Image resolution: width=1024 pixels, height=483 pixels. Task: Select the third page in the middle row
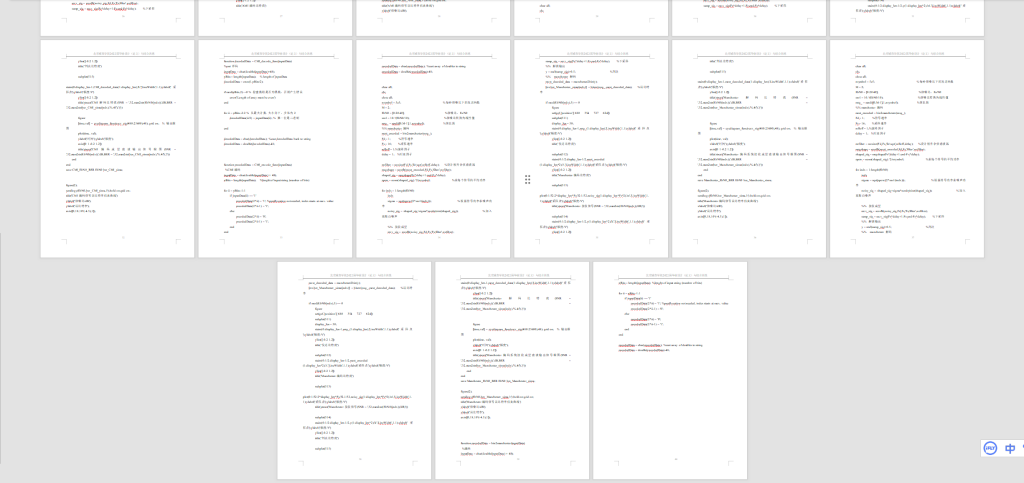tap(433, 148)
